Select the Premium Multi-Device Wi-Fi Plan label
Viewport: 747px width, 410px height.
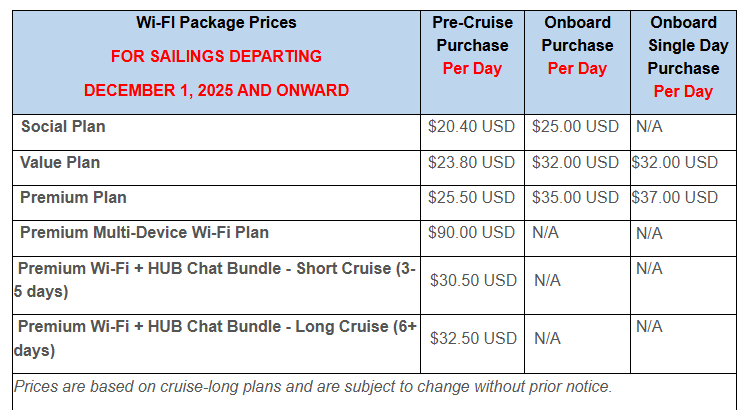(x=144, y=232)
